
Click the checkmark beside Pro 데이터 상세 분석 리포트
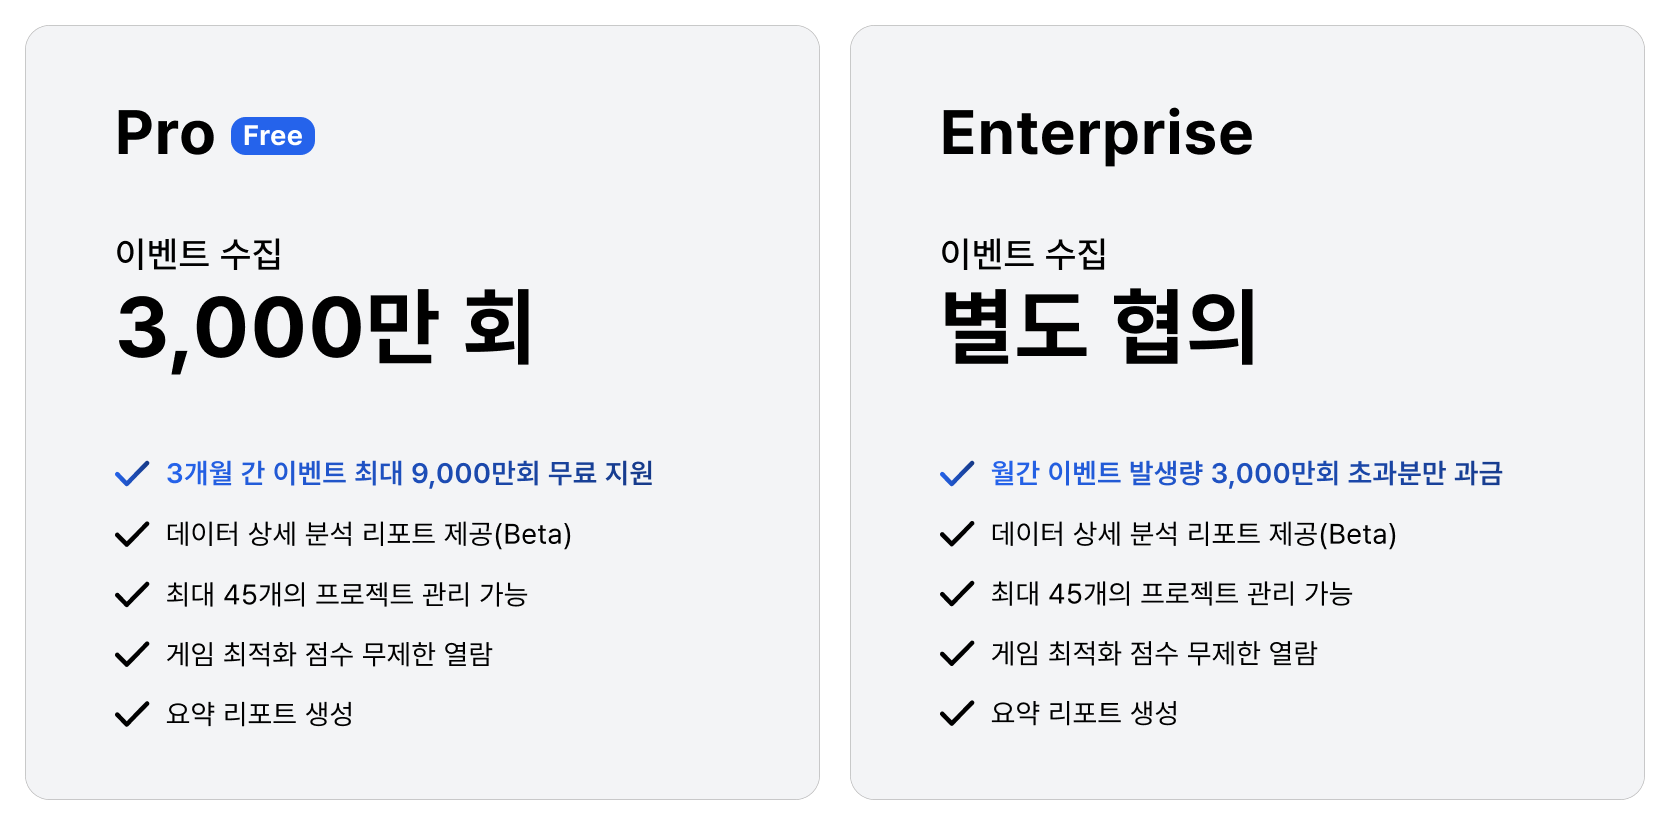point(132,534)
